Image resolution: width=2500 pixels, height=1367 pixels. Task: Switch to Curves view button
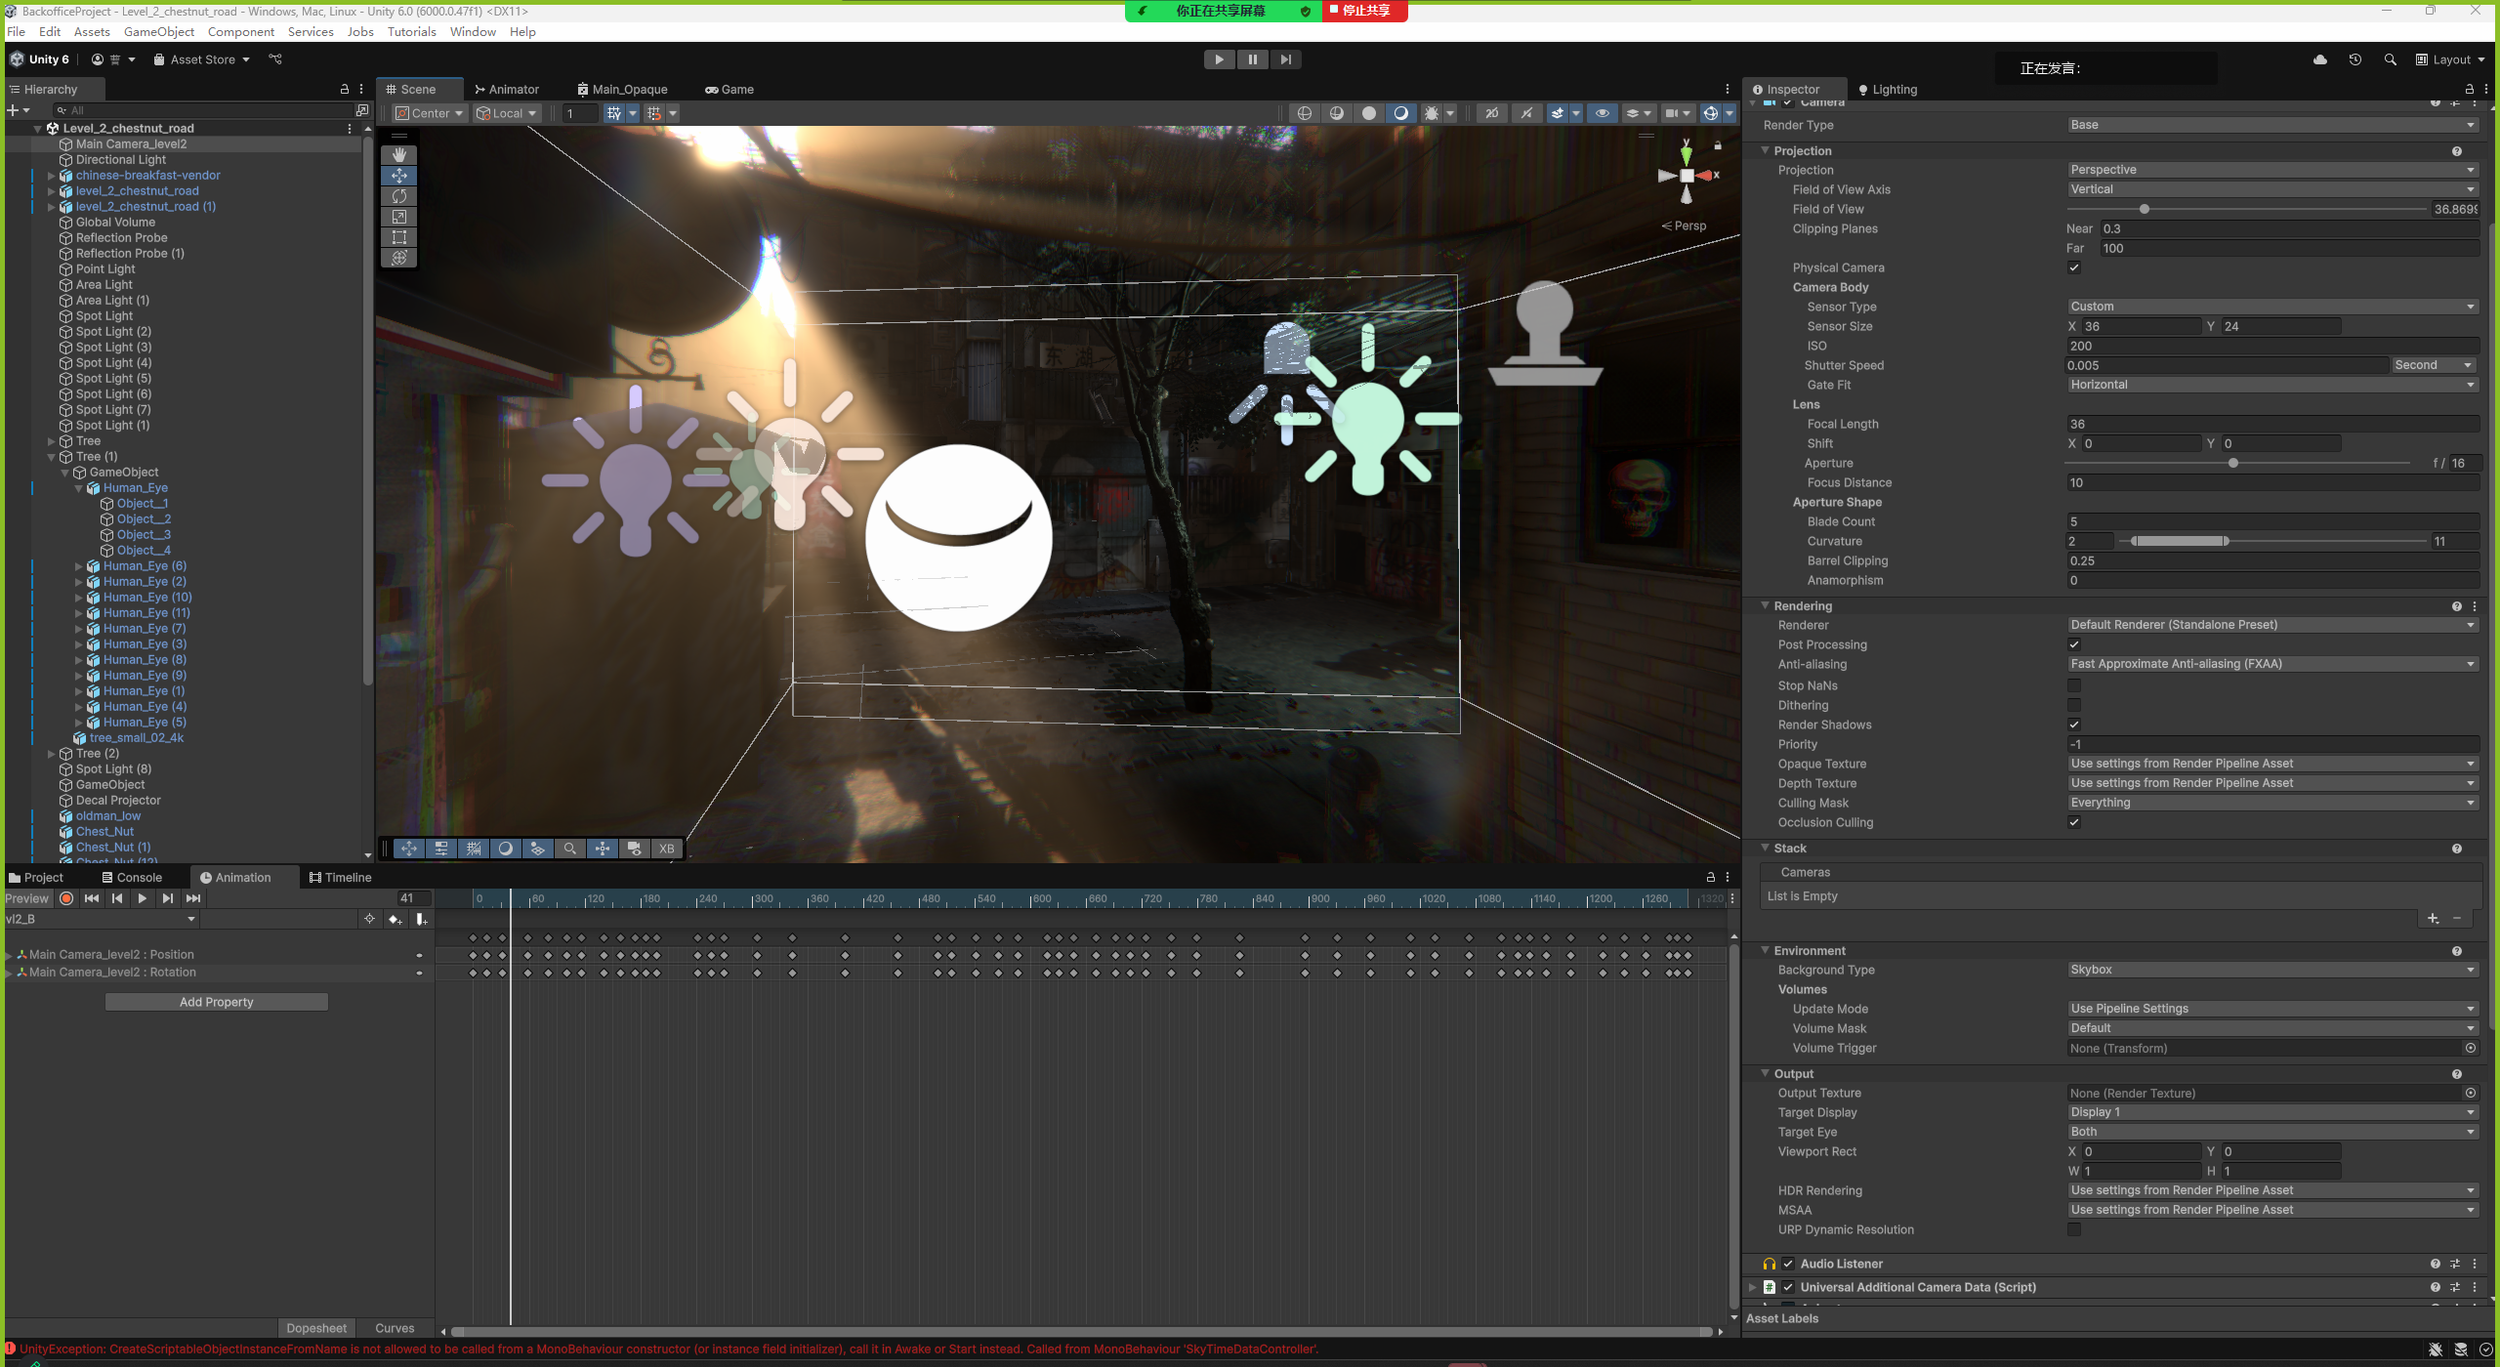coord(394,1328)
